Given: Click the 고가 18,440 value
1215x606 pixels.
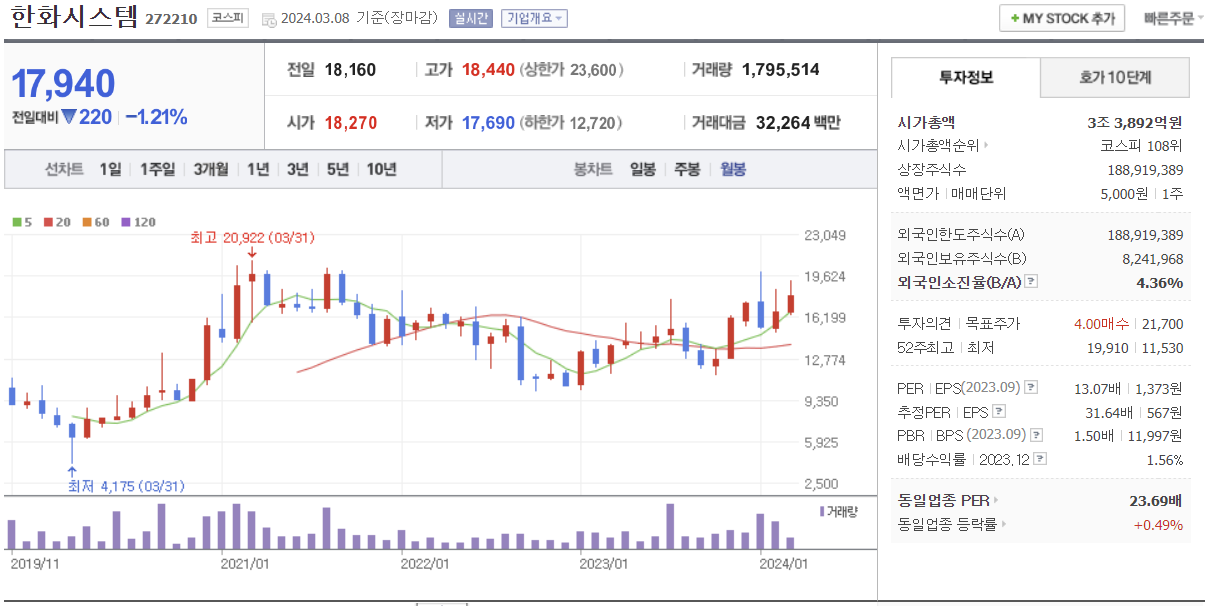Looking at the screenshot, I should click(488, 70).
